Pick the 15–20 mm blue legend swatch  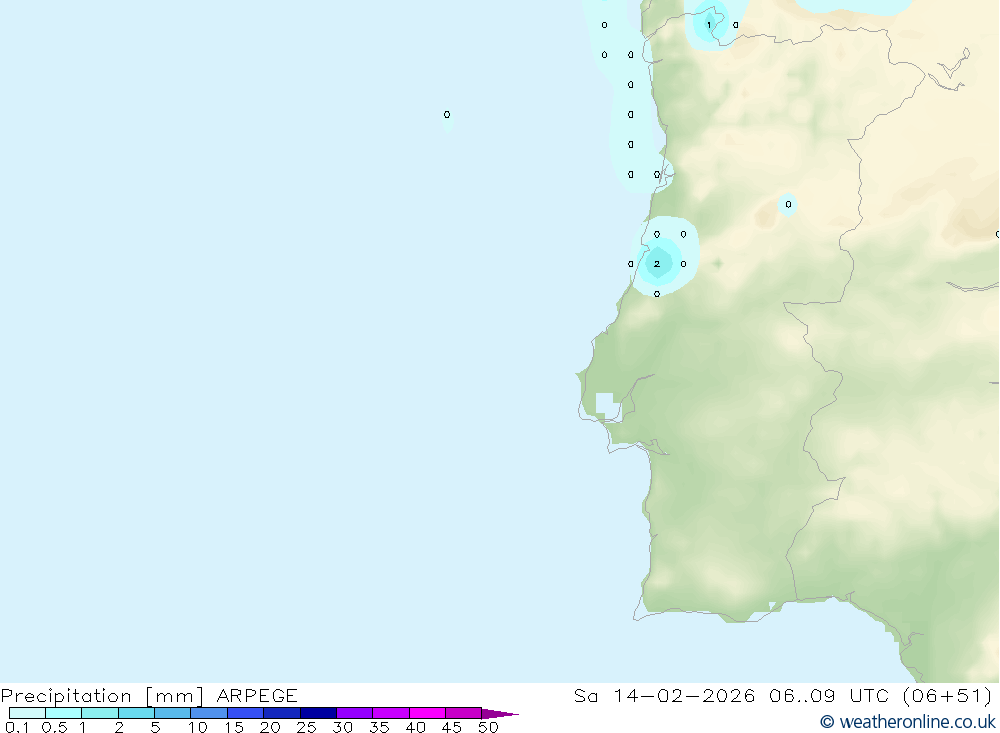[x=246, y=713]
